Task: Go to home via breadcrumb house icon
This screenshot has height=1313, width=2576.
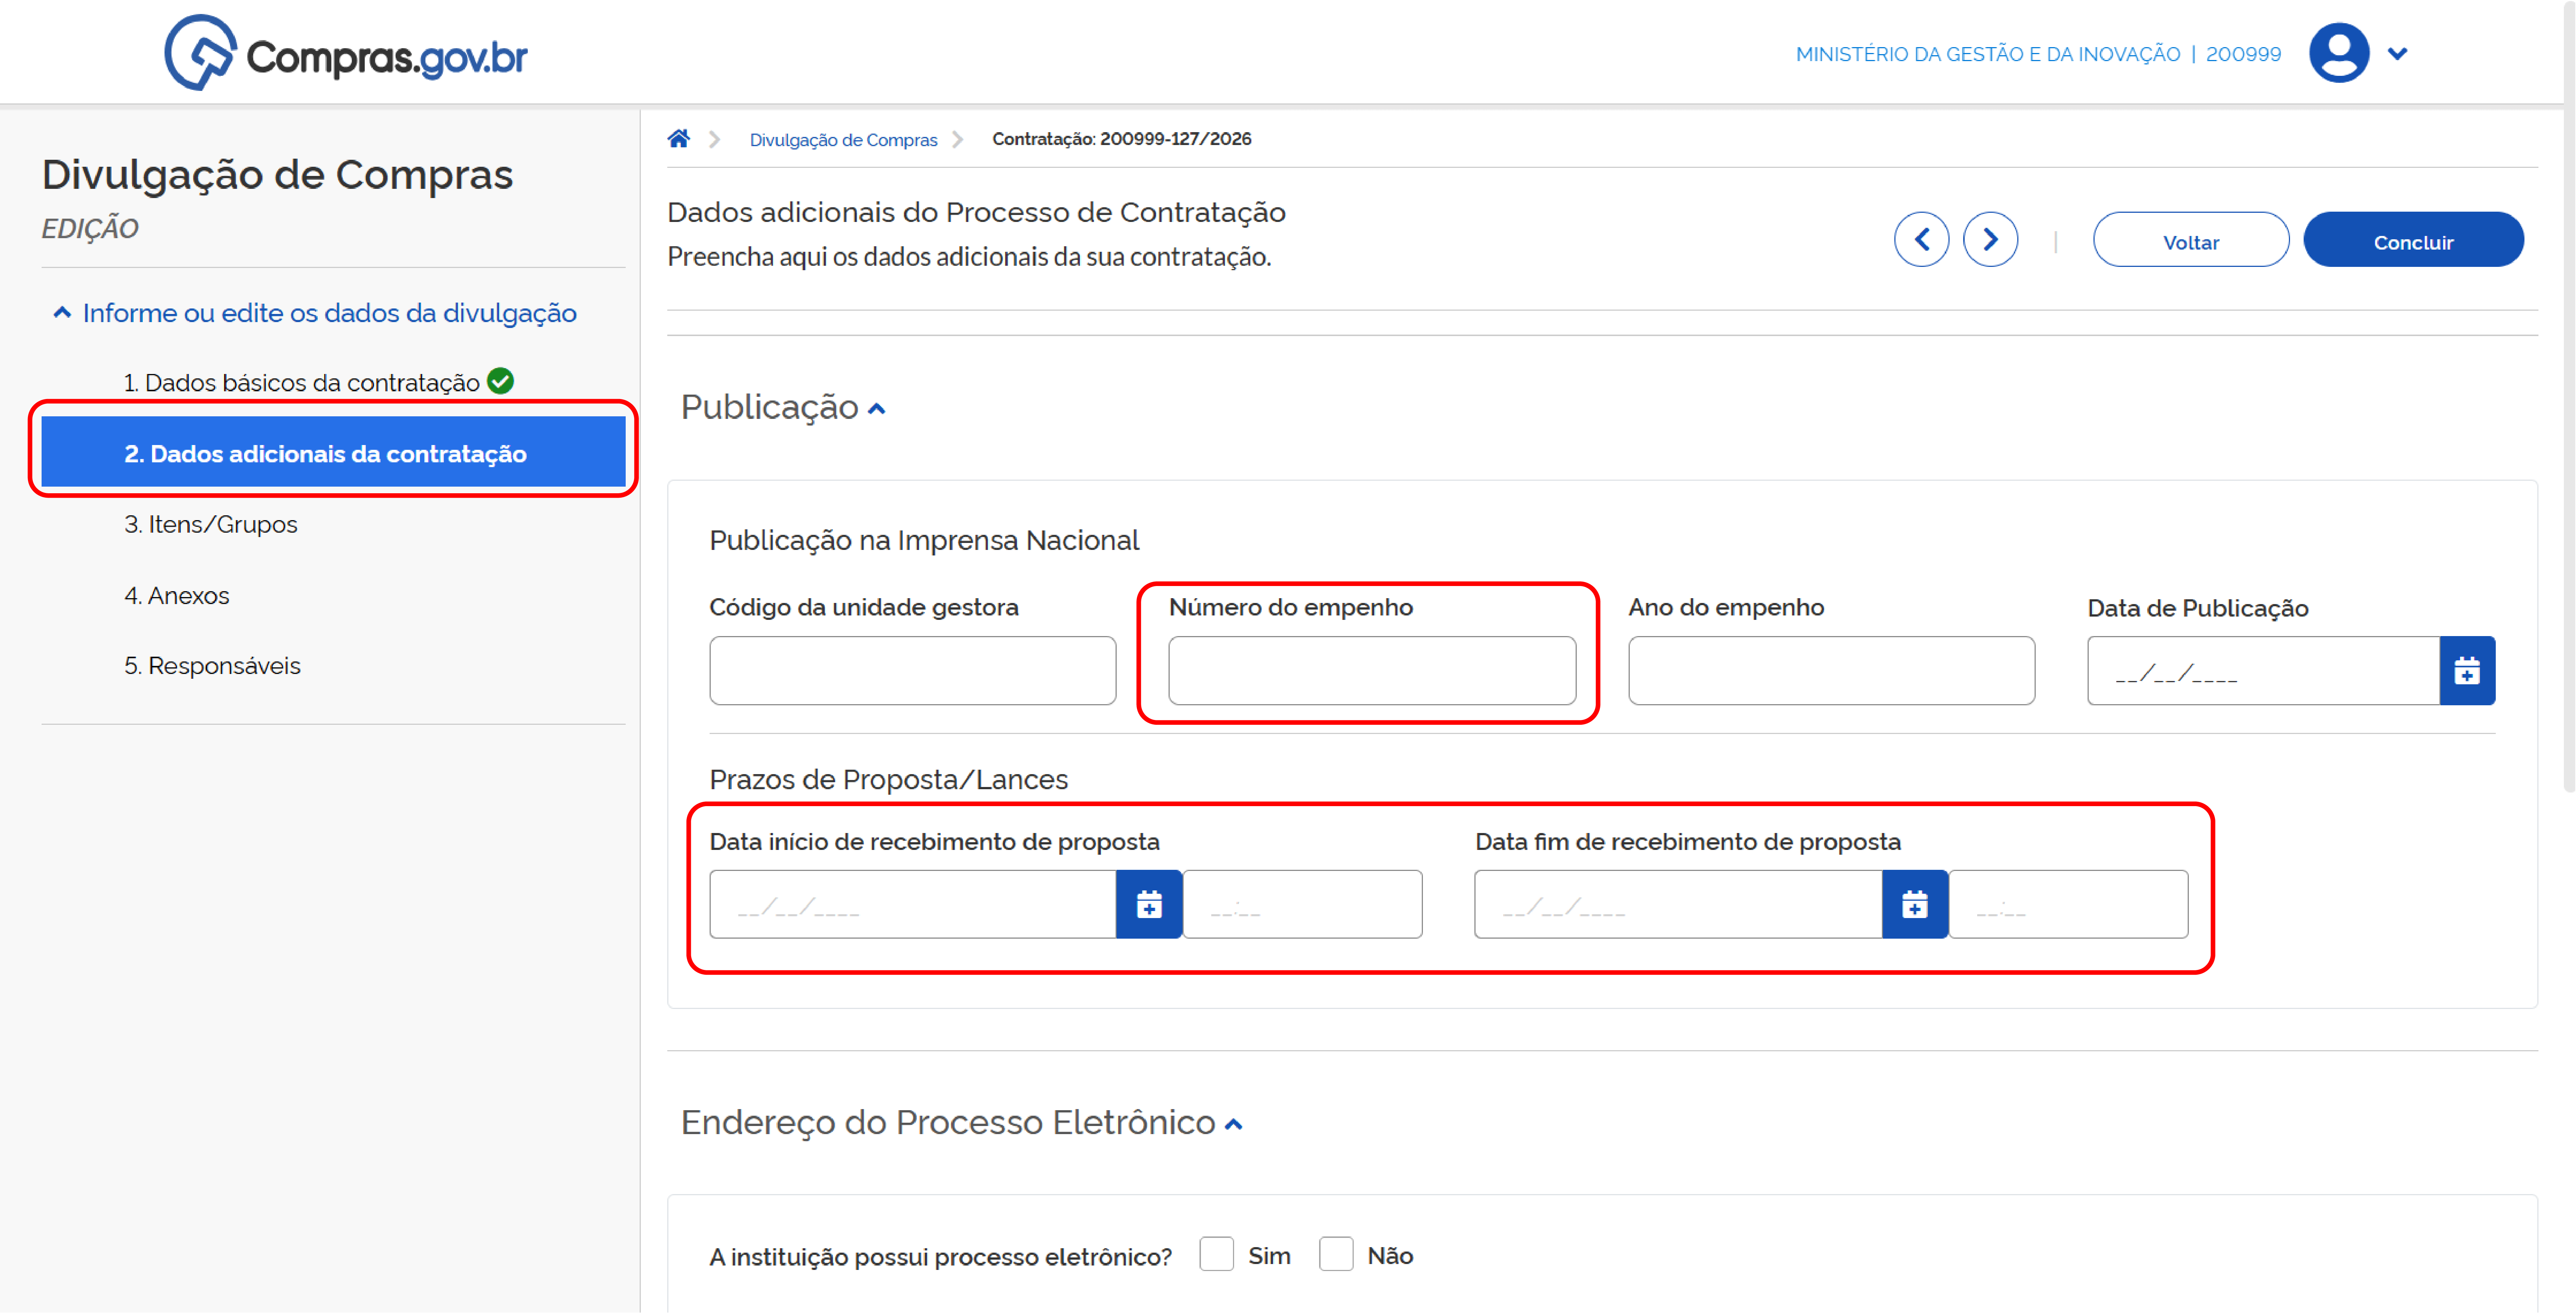Action: (x=679, y=139)
